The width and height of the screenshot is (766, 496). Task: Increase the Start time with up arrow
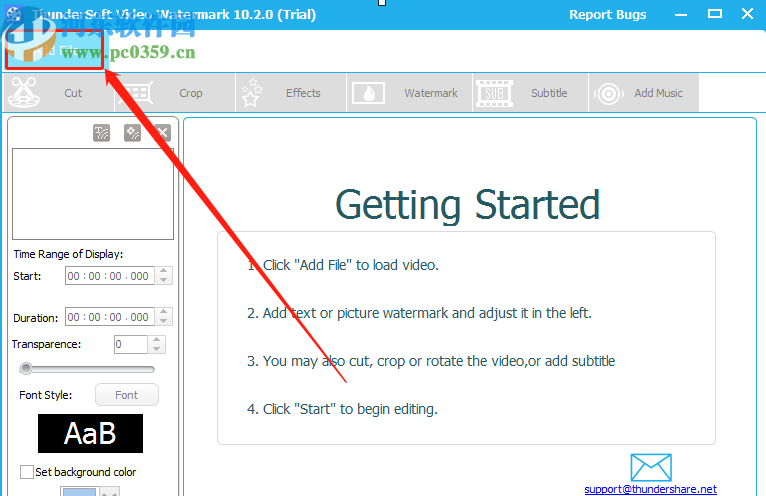tap(164, 271)
